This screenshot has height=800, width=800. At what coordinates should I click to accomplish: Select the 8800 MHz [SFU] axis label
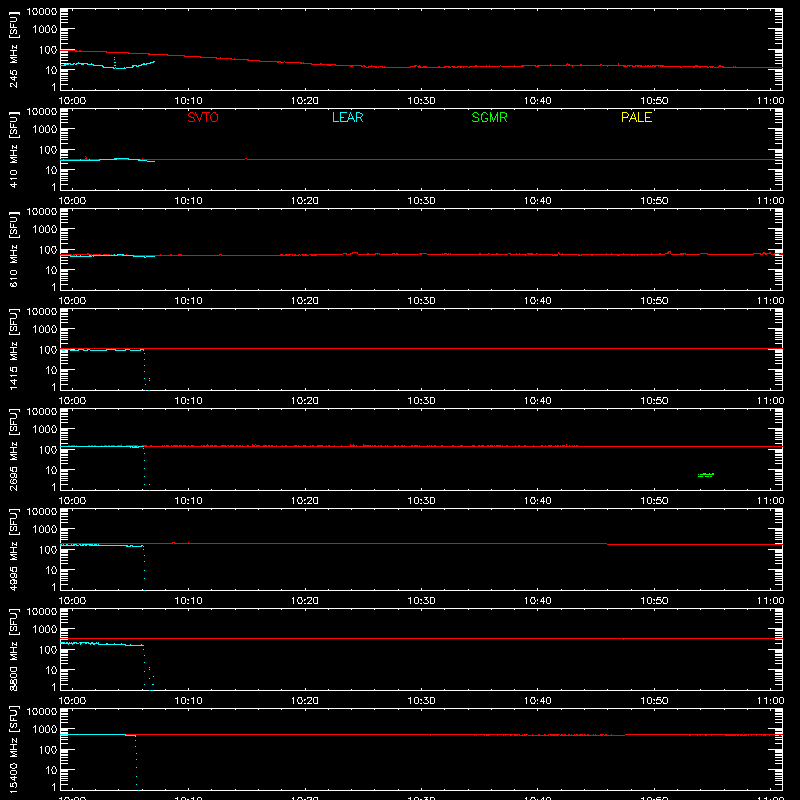13,649
